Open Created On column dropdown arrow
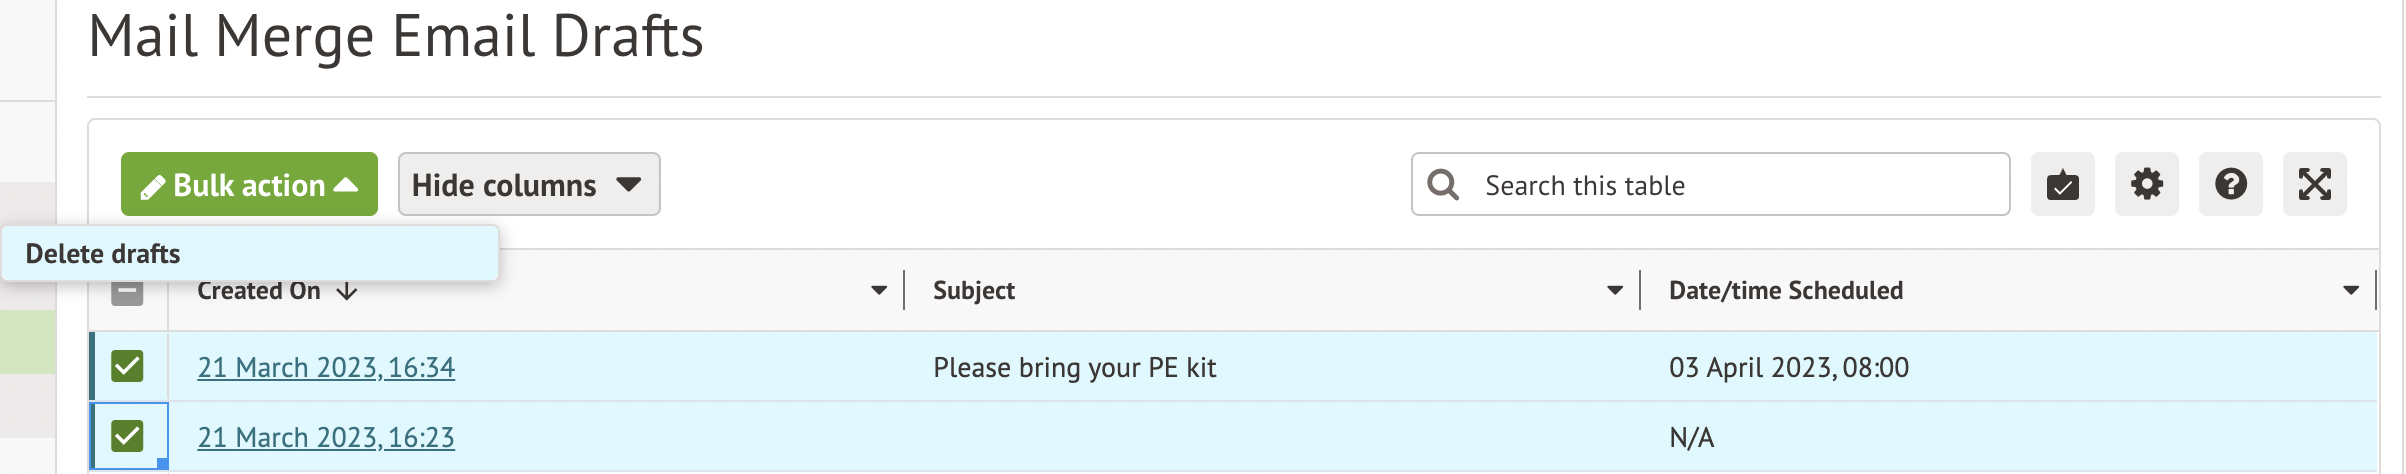This screenshot has height=474, width=2406. point(879,291)
